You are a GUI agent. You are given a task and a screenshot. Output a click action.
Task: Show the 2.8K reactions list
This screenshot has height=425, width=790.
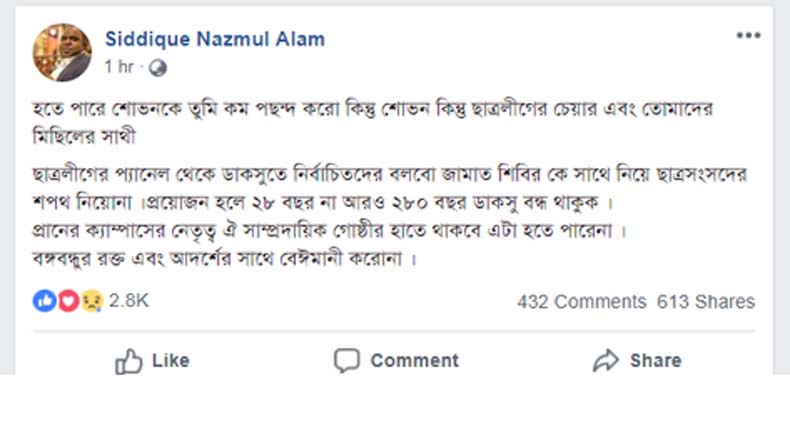pyautogui.click(x=129, y=301)
